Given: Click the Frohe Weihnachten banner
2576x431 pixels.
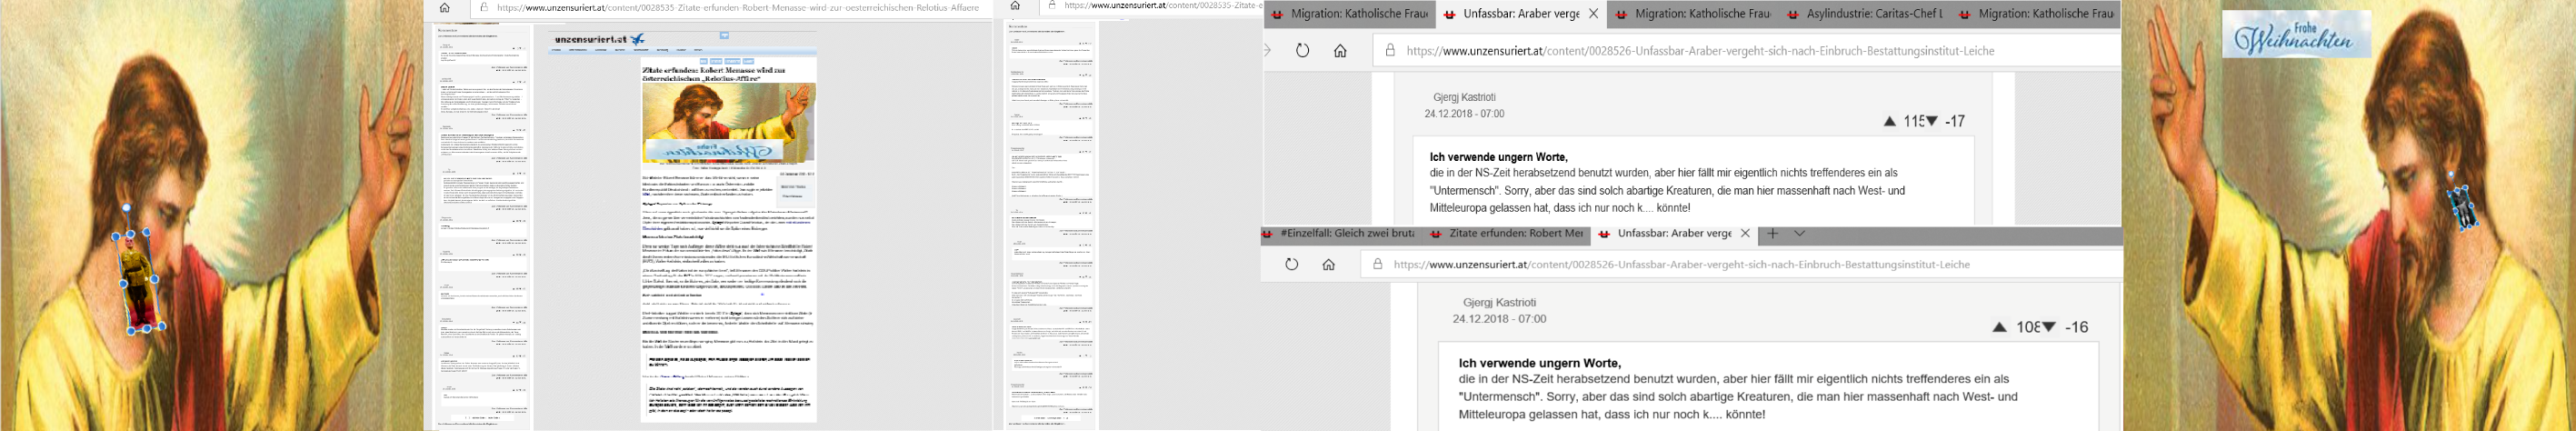Looking at the screenshot, I should click(x=2295, y=34).
